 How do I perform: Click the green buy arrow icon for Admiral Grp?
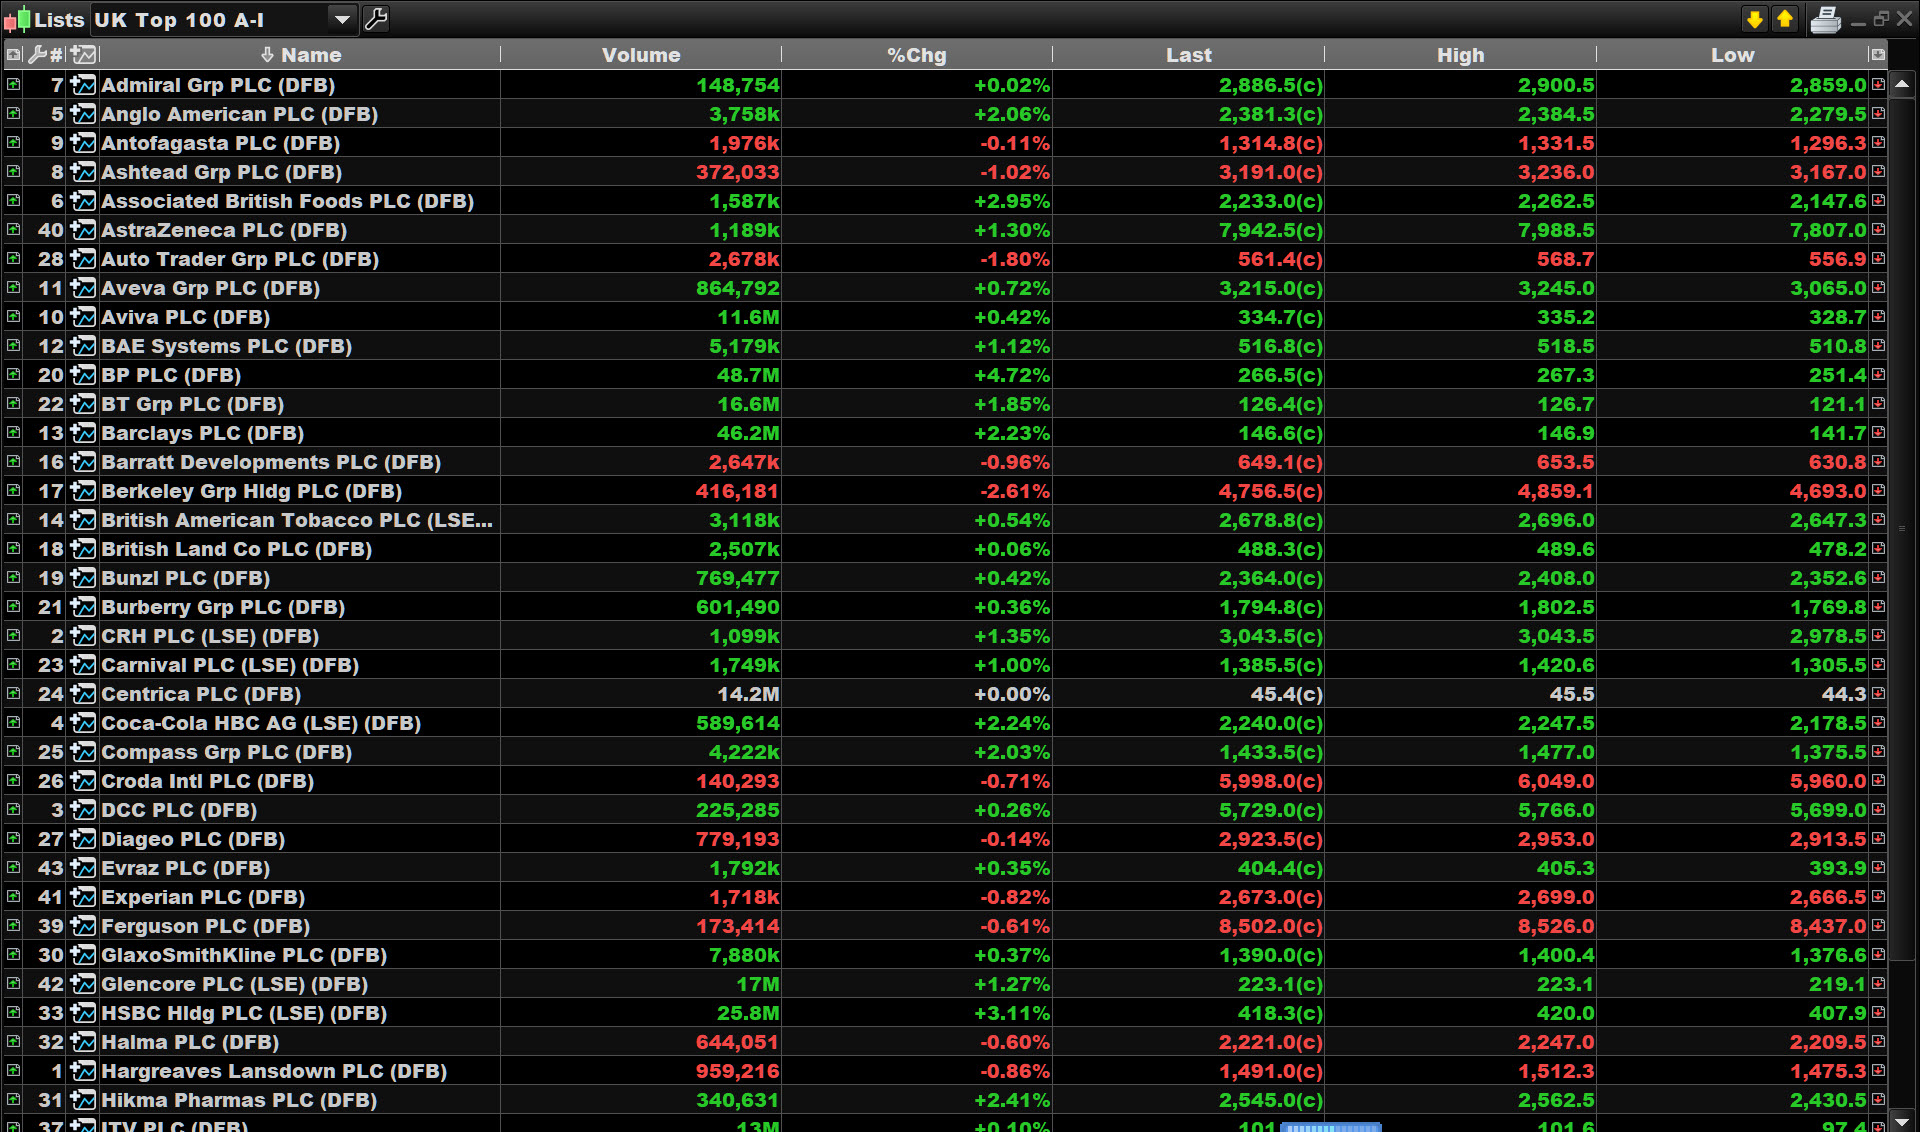coord(13,85)
